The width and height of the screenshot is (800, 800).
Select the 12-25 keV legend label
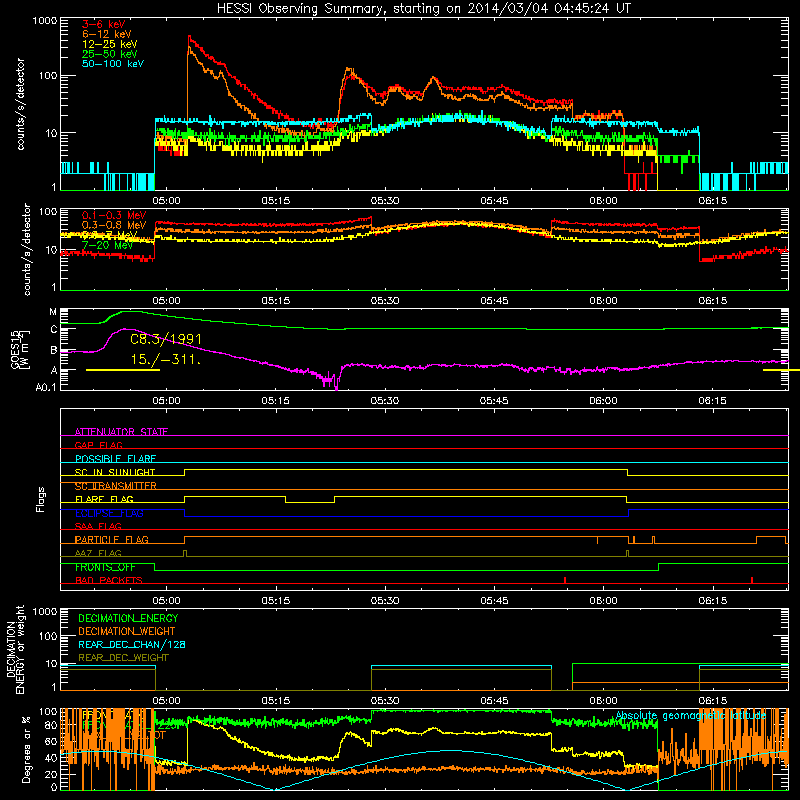[110, 44]
